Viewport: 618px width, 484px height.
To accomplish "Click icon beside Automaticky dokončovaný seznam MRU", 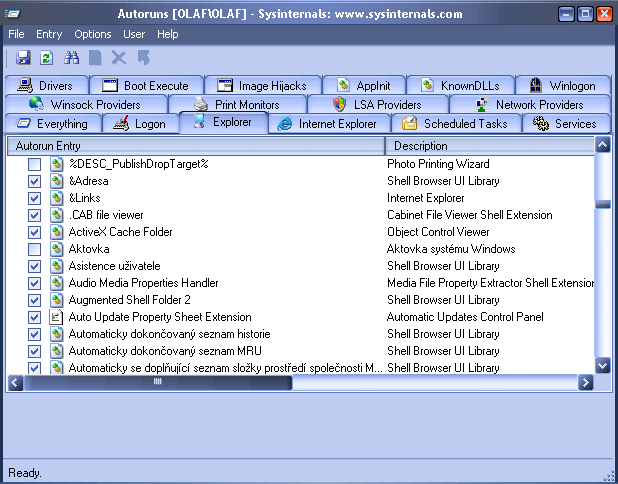I will coord(56,351).
